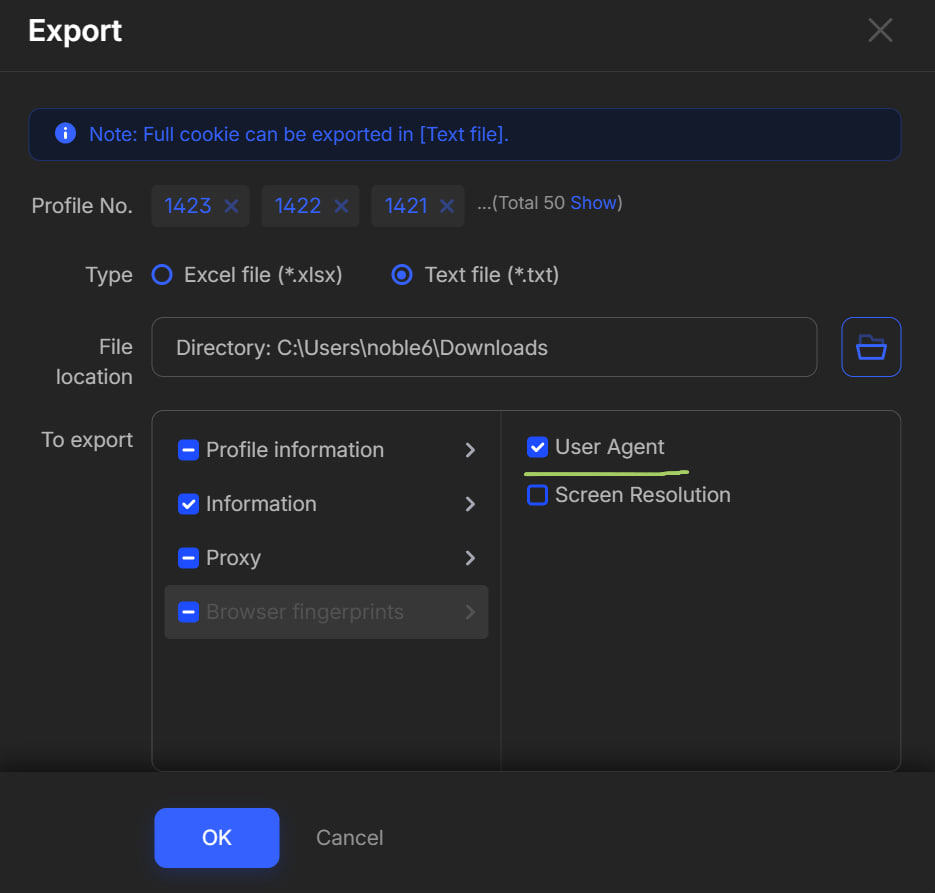Expand the Information category arrow
Screen dimensions: 935x893
(470, 504)
